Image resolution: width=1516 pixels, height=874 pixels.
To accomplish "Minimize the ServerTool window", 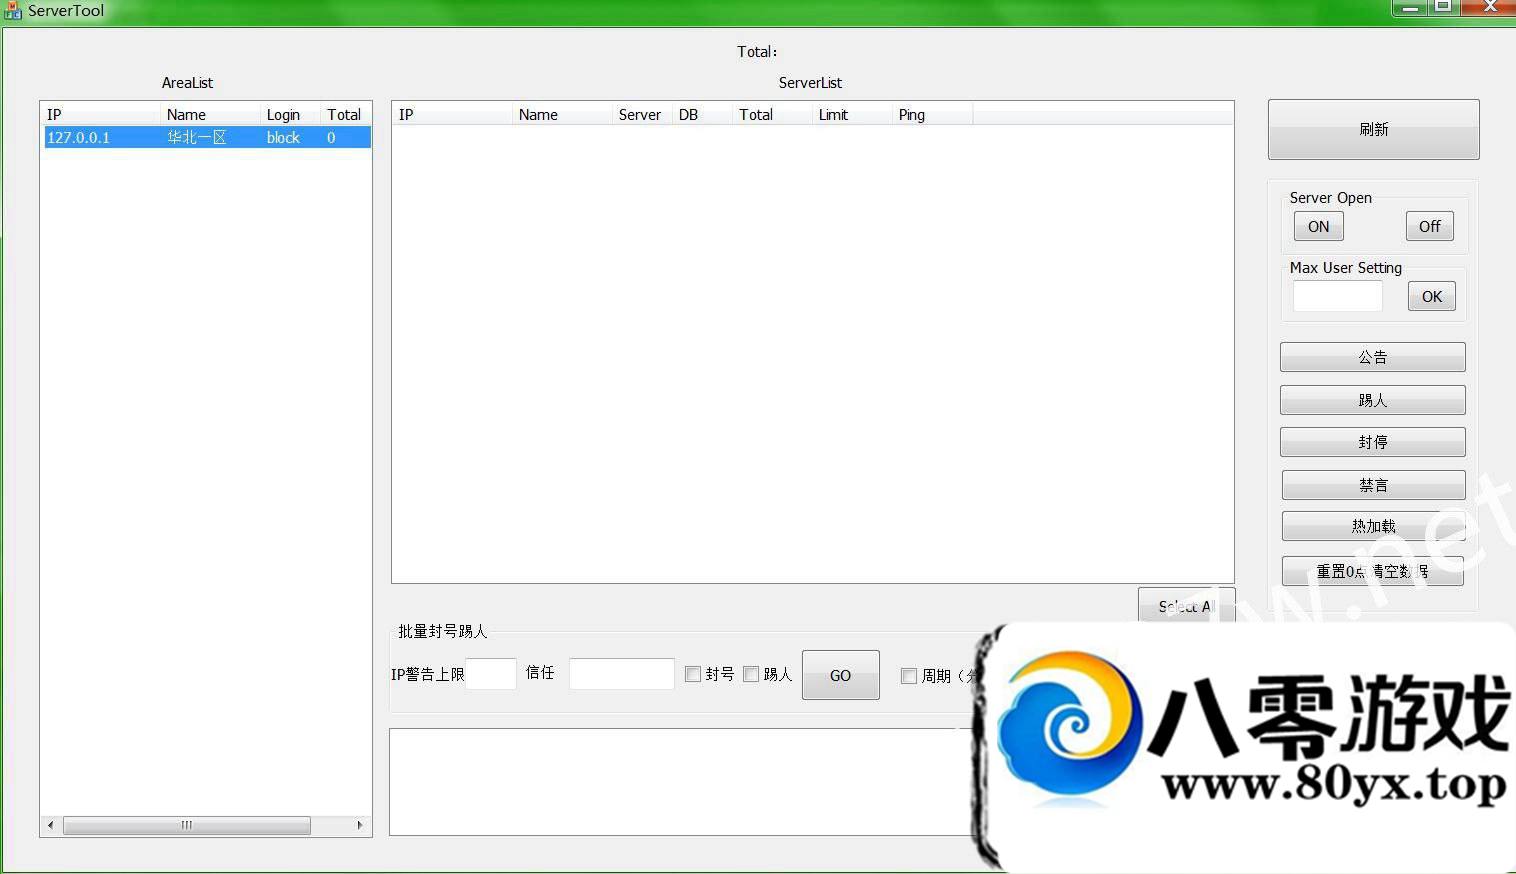I will pos(1409,8).
